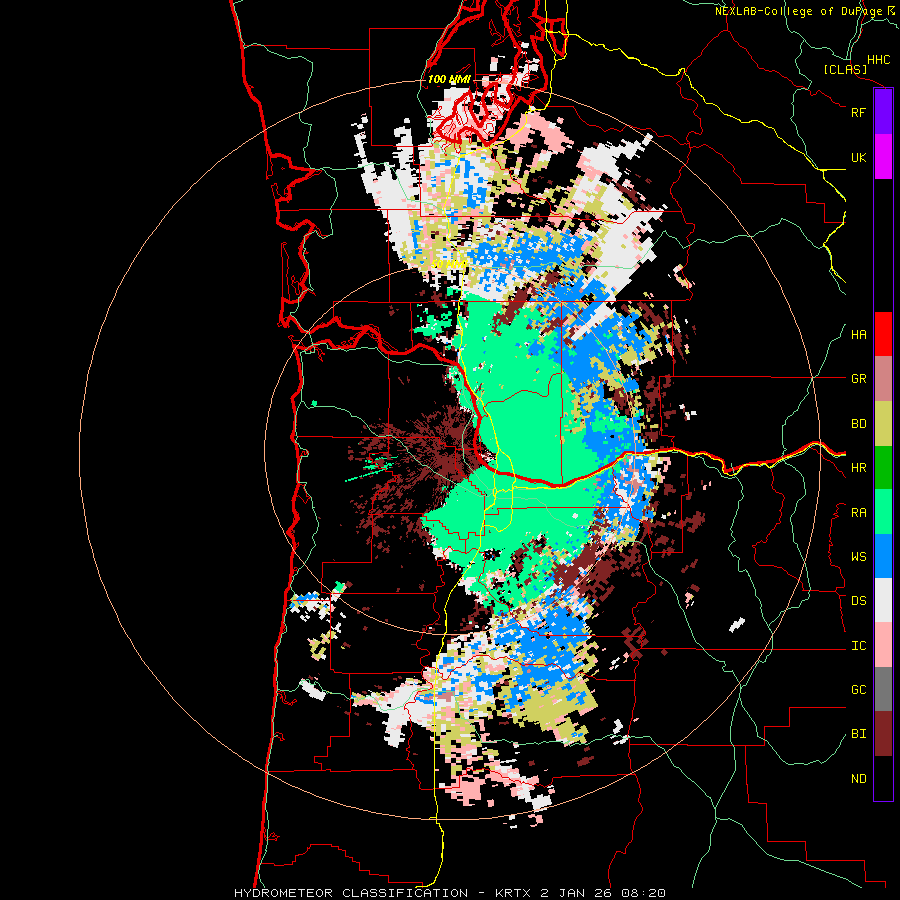Select the IC light pink legend swatch

(883, 645)
